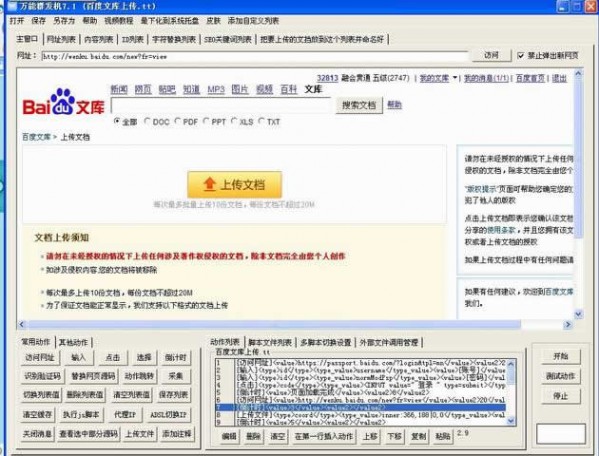Click the 网址 URL address field
The width and height of the screenshot is (599, 456).
[254, 56]
